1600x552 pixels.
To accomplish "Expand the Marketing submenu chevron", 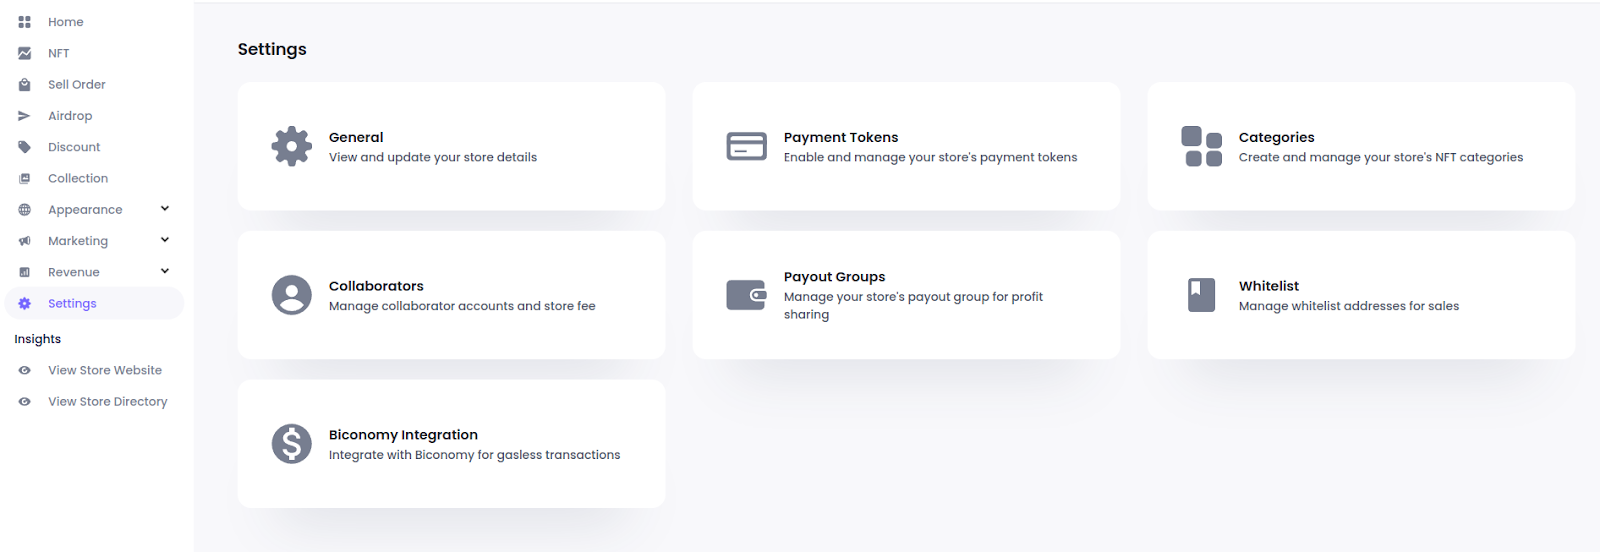I will 165,240.
